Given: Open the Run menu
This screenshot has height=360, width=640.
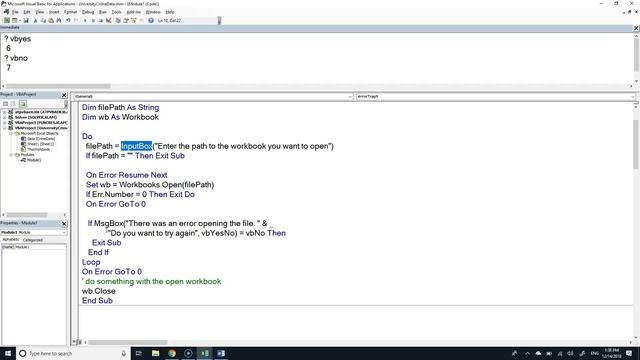Looking at the screenshot, I should coord(103,12).
